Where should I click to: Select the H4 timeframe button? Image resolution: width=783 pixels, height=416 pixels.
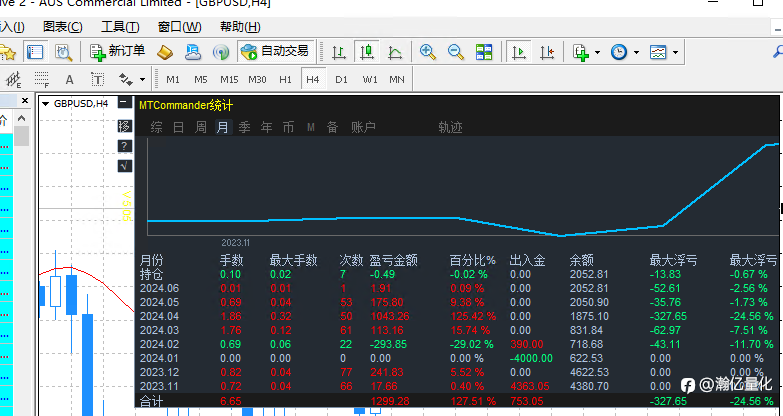313,79
